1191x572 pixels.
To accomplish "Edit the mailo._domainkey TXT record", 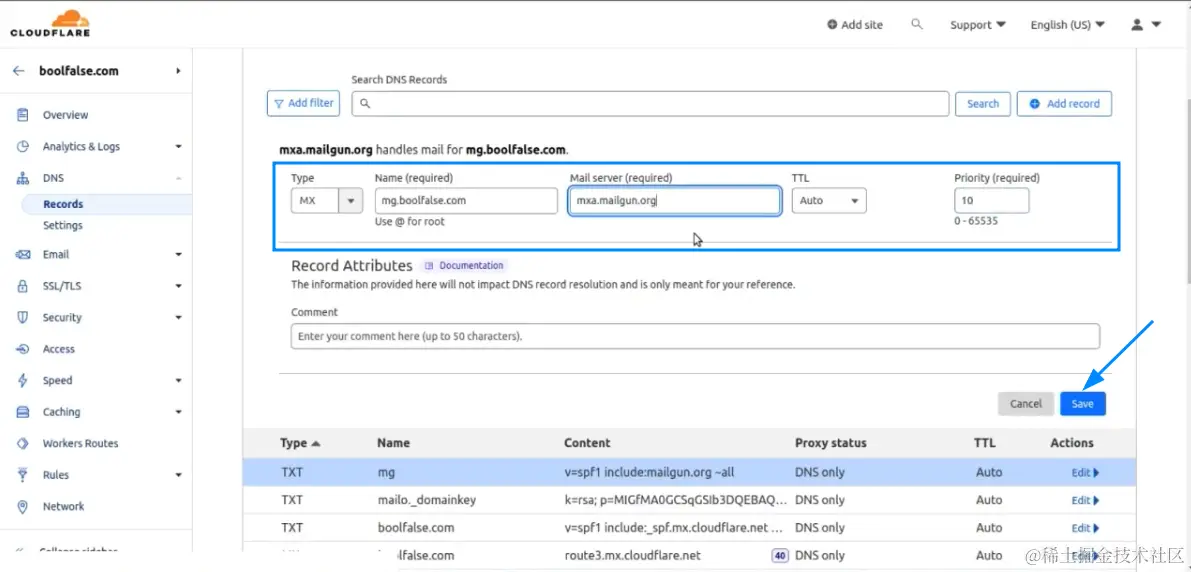I will 1085,501.
